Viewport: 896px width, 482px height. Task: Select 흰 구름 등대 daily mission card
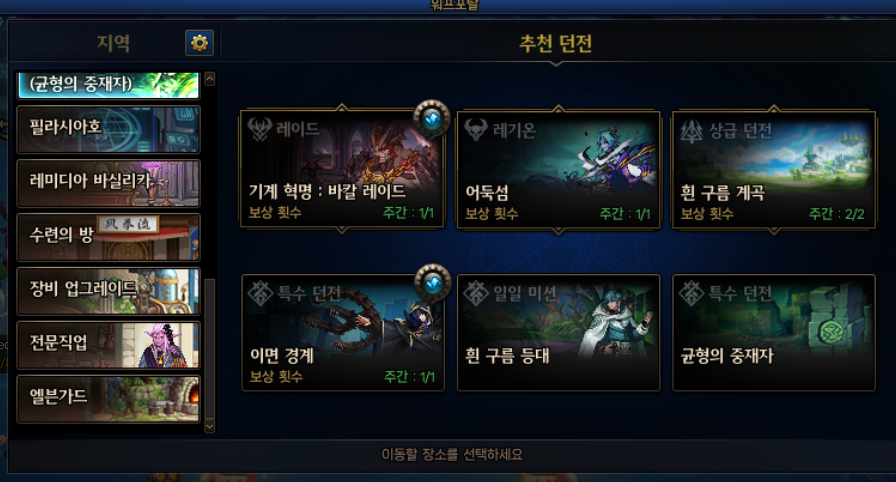point(559,333)
